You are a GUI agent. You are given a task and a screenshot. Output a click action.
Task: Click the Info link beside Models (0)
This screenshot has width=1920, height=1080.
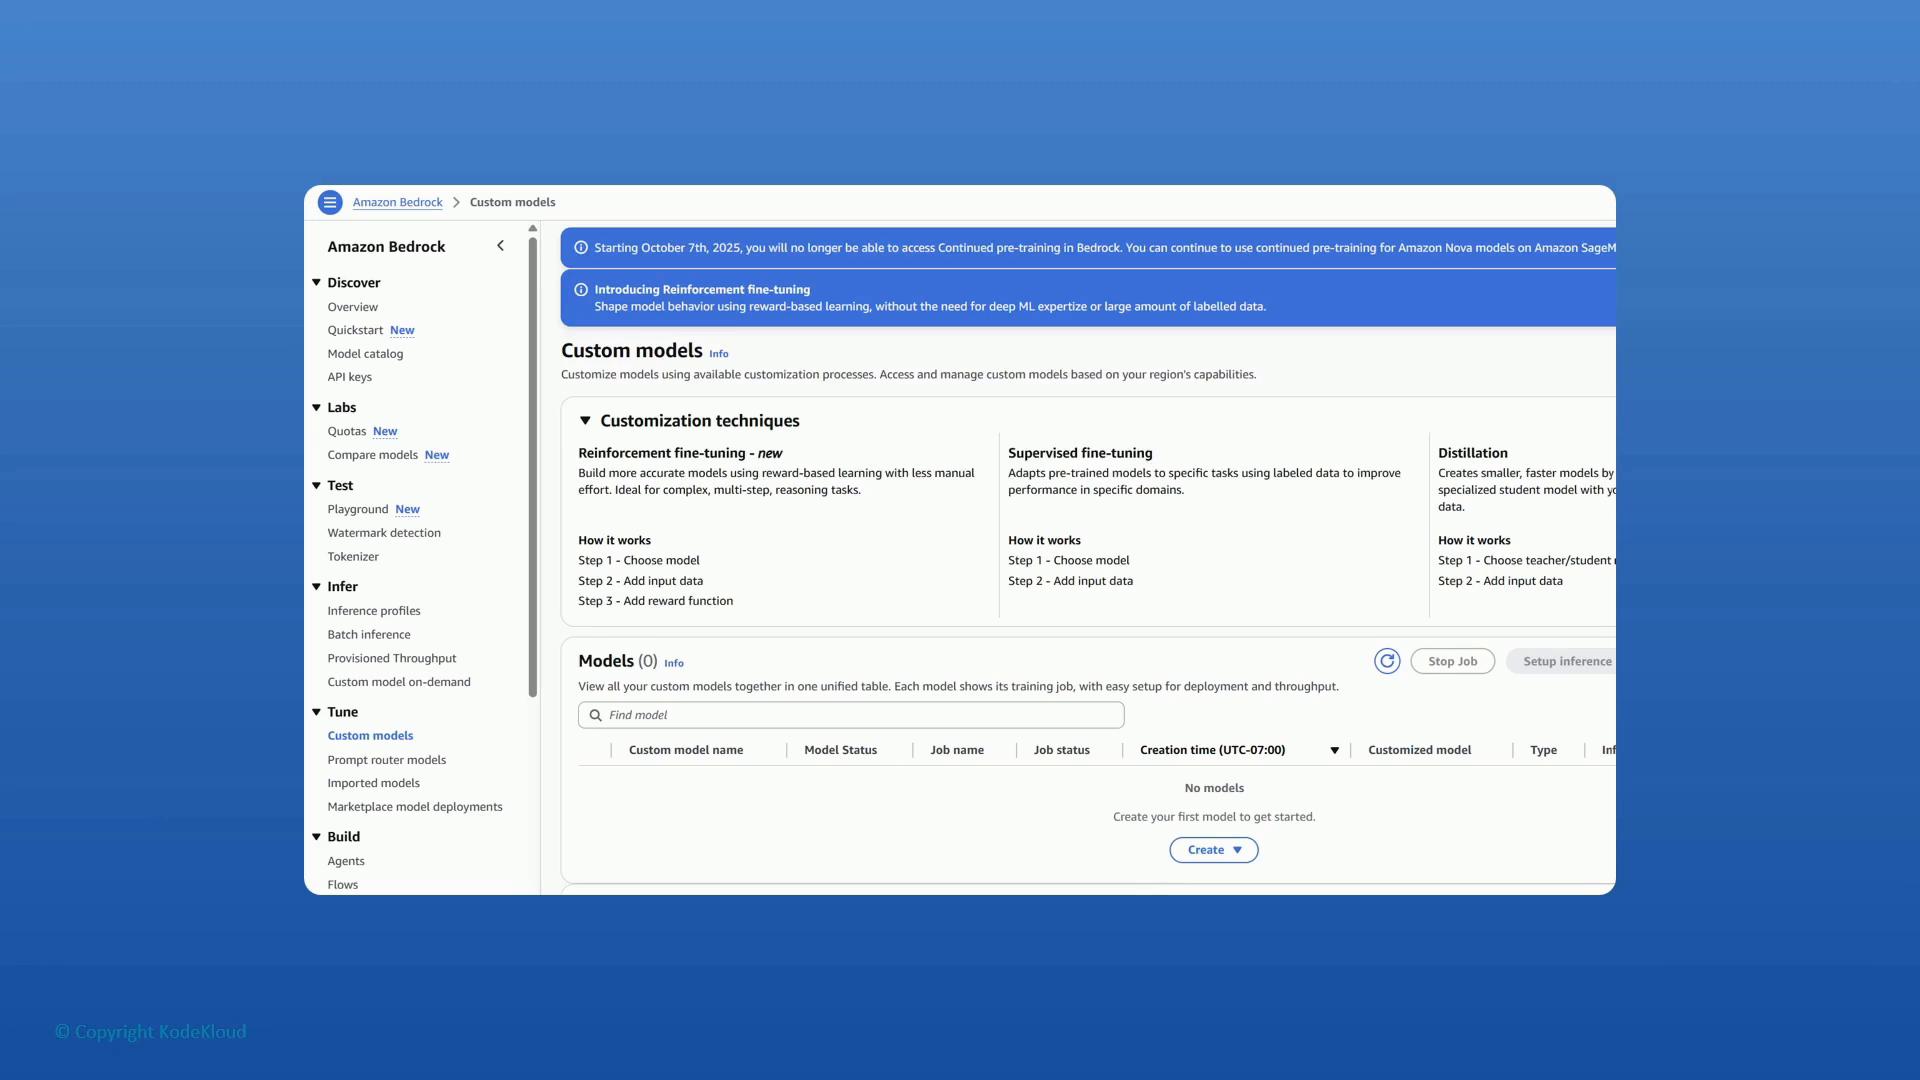click(674, 663)
